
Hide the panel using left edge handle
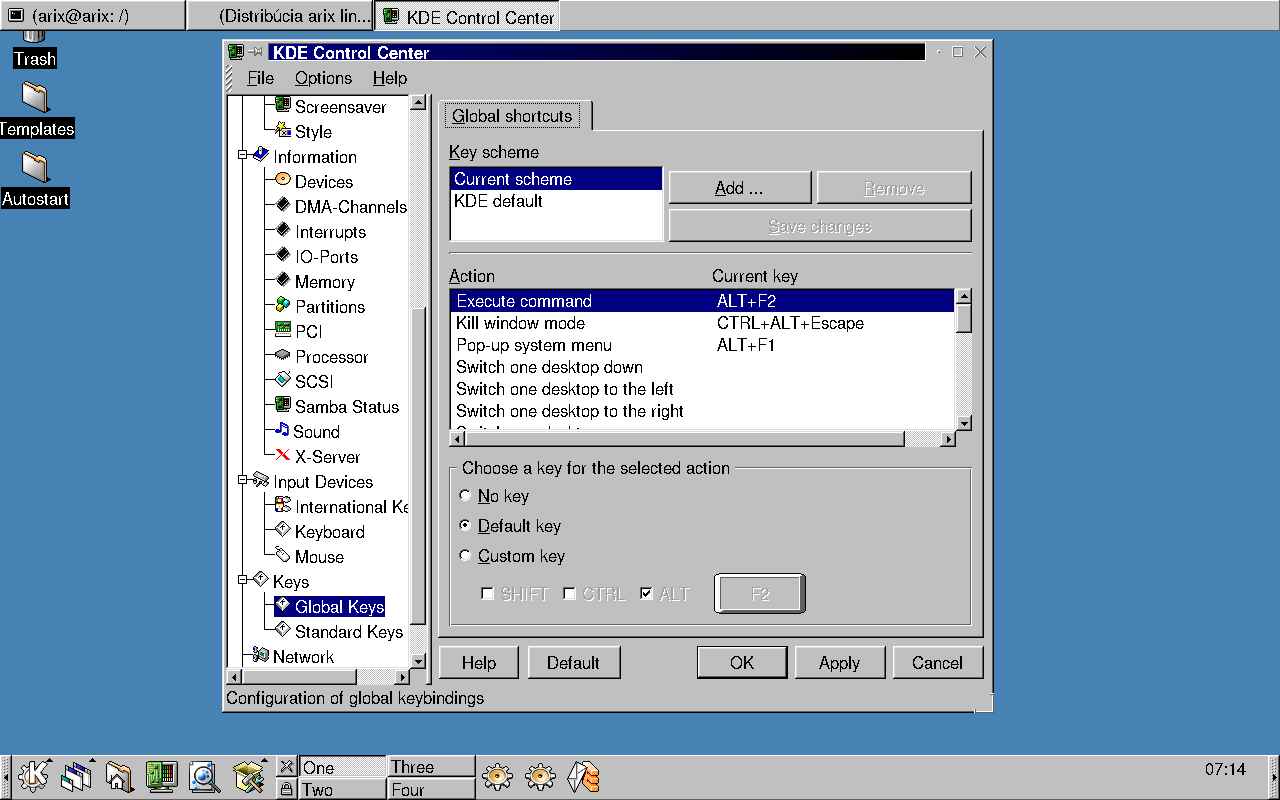pos(5,775)
